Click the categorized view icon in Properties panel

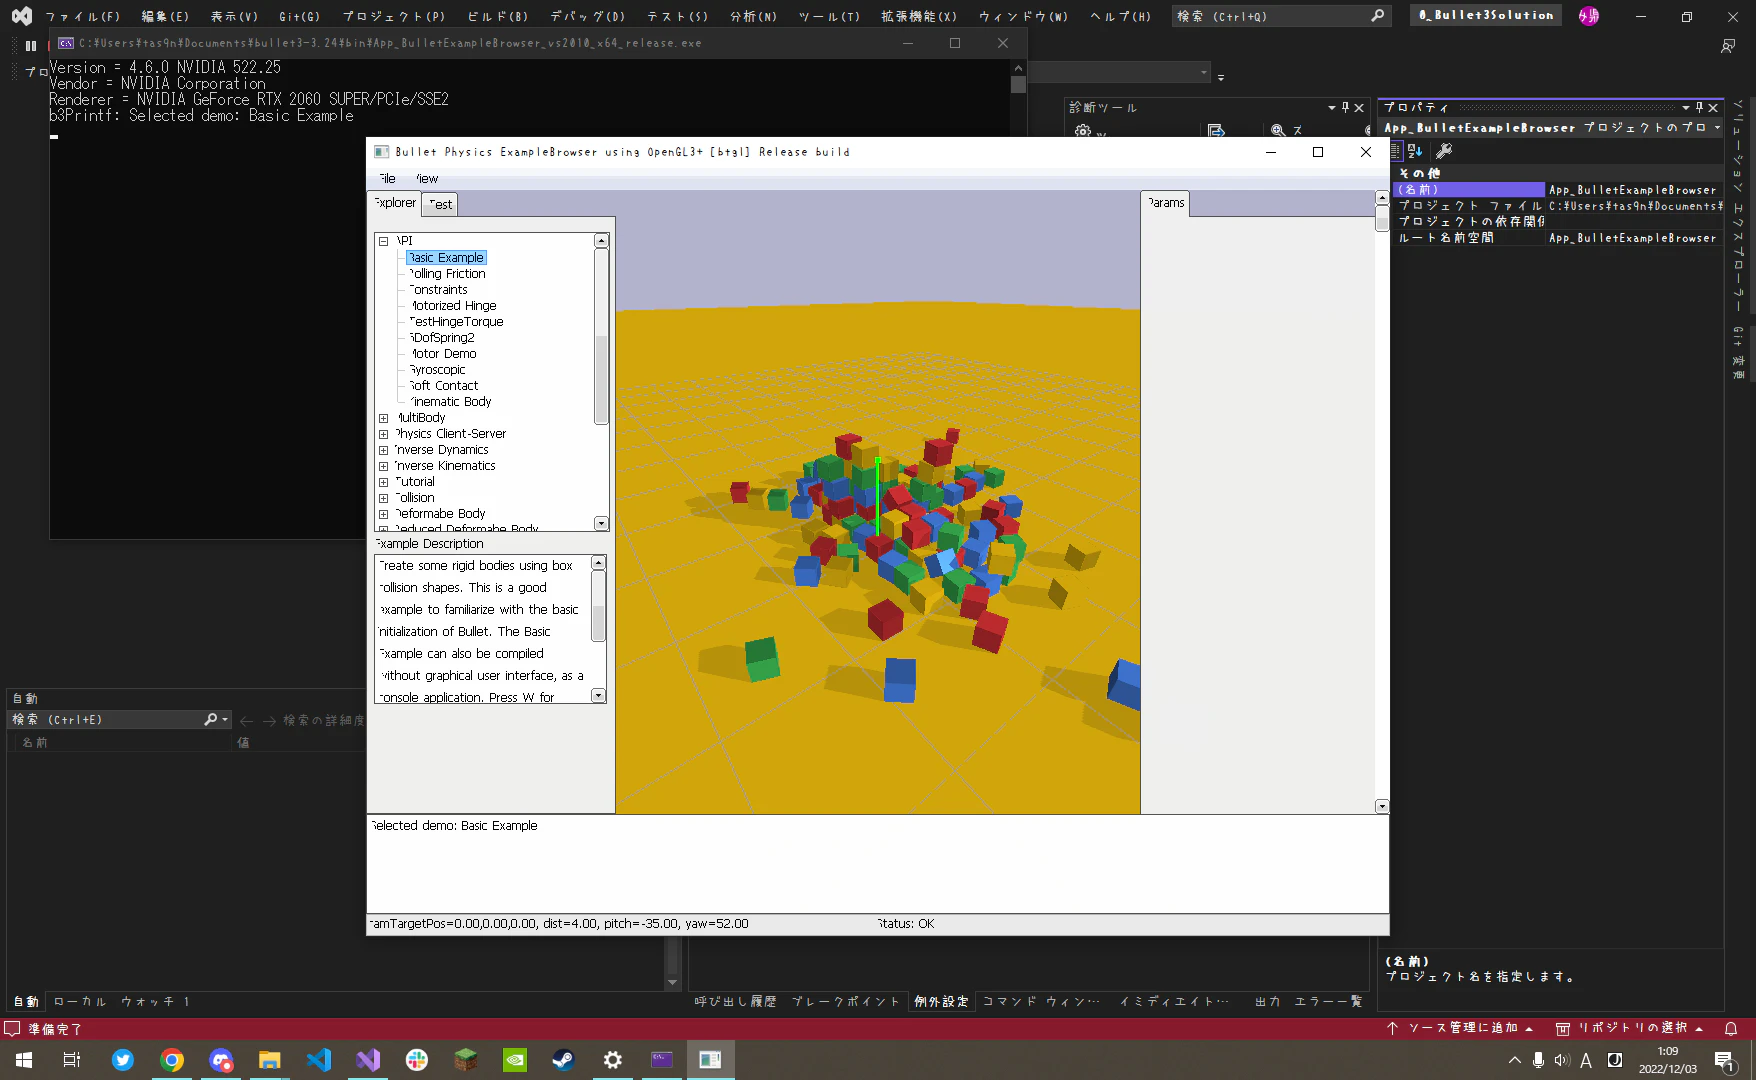1396,151
